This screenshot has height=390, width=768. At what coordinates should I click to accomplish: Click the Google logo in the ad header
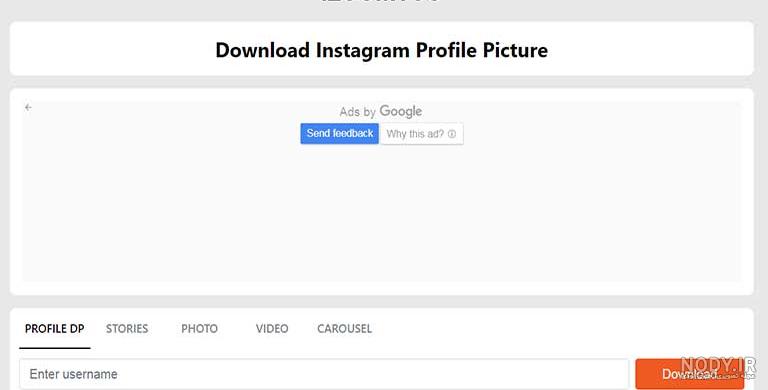pyautogui.click(x=401, y=112)
